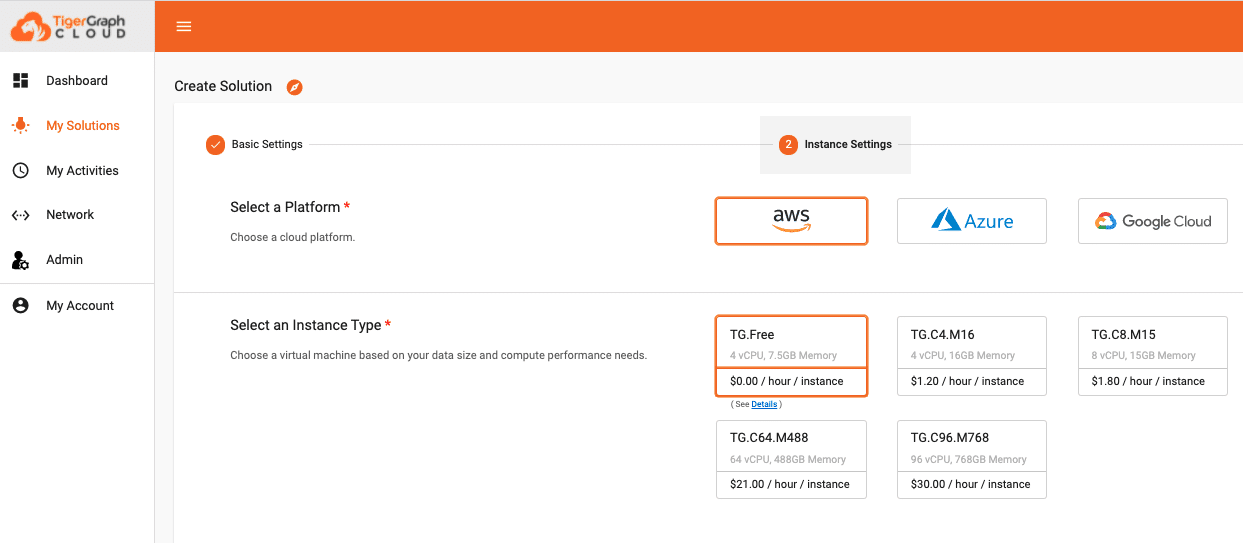Select the TG.C4.M16 instance type
This screenshot has width=1243, height=543.
[x=972, y=356]
